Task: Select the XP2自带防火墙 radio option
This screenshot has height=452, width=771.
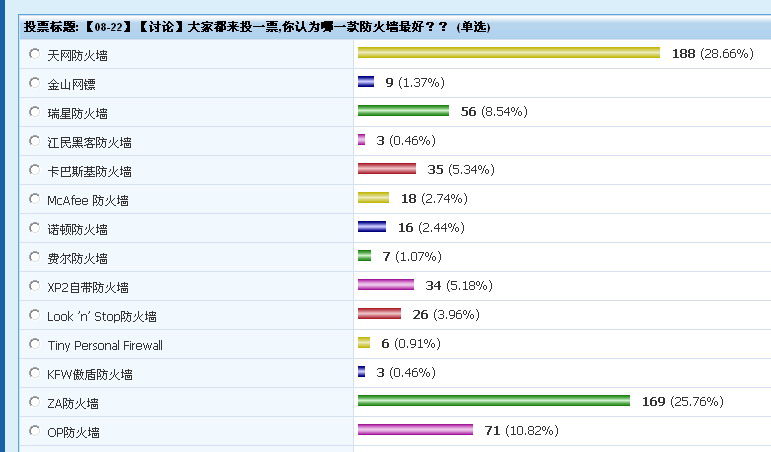Action: (x=35, y=286)
